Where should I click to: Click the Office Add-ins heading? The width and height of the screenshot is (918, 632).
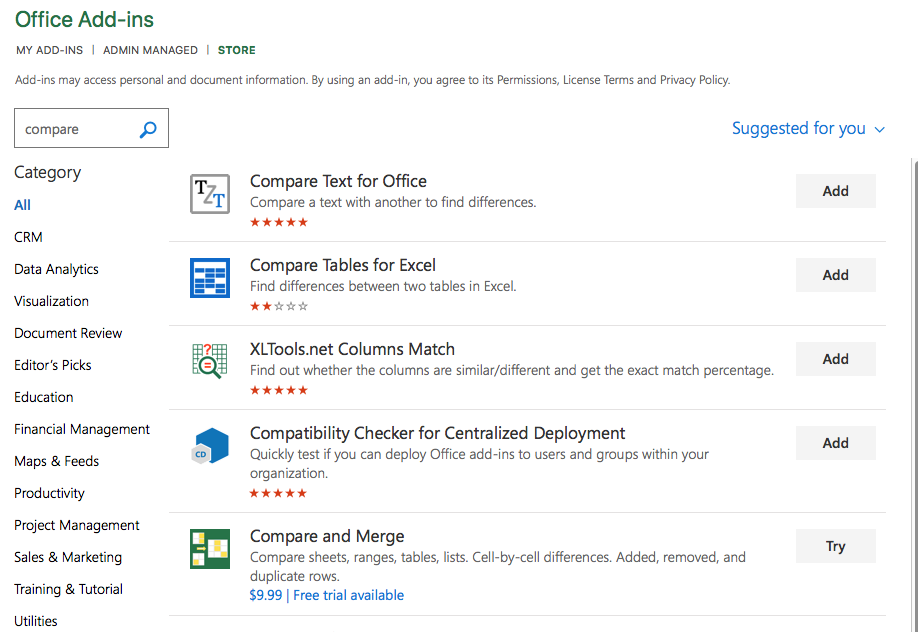point(84,19)
